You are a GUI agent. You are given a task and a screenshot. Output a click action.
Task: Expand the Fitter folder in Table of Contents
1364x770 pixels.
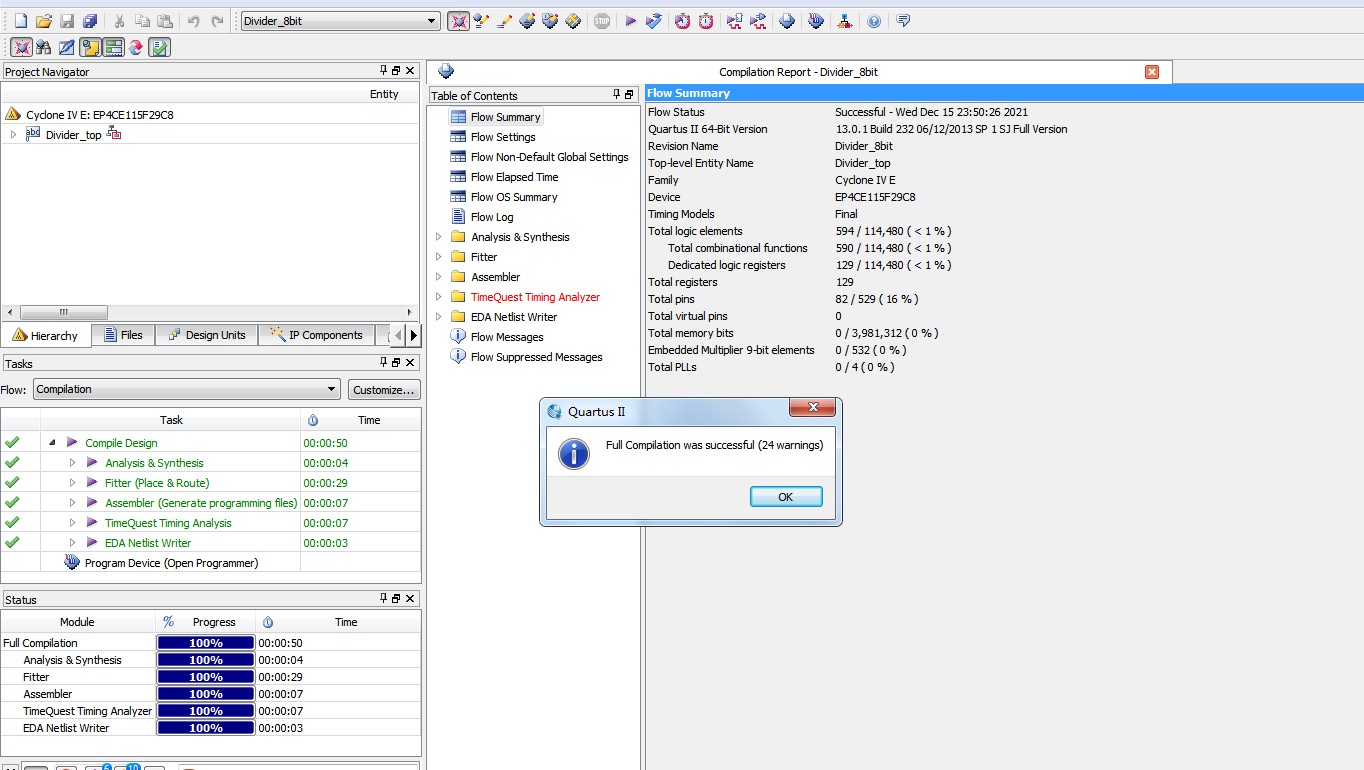point(438,257)
